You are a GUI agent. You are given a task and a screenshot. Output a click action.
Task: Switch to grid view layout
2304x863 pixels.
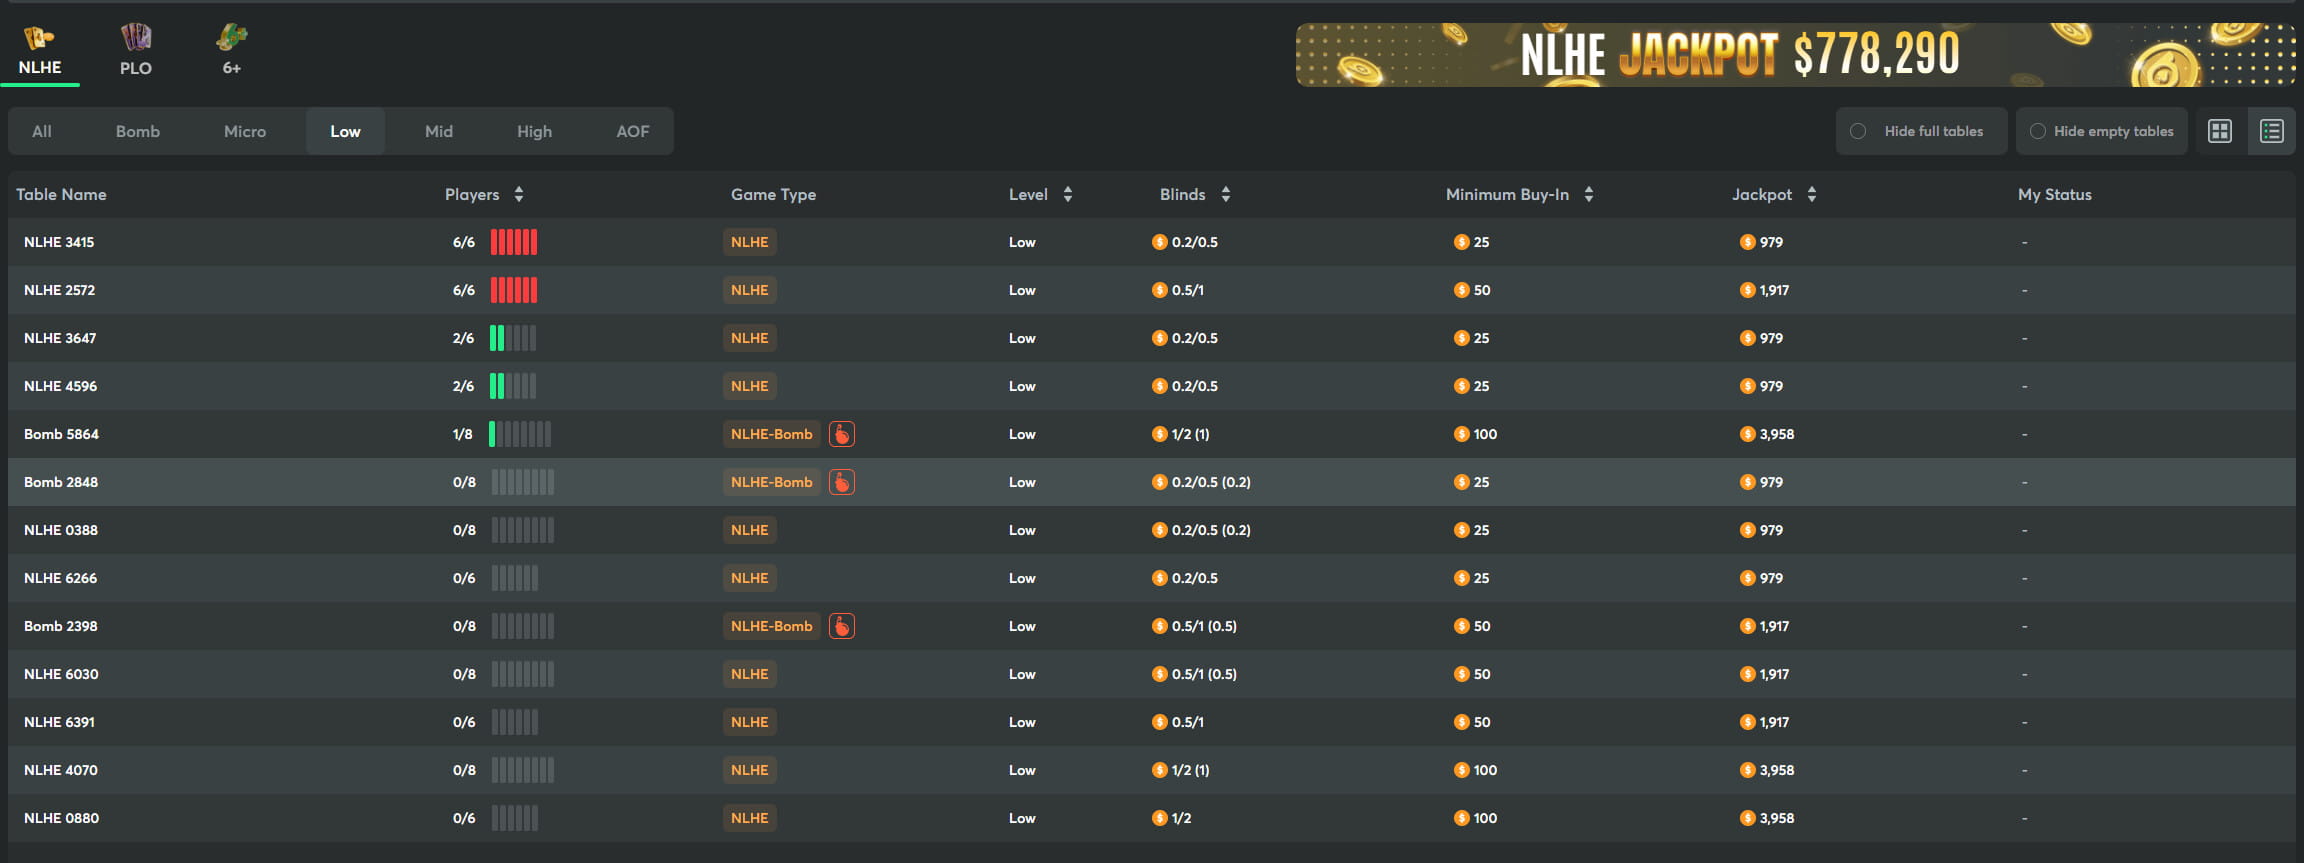tap(2219, 131)
